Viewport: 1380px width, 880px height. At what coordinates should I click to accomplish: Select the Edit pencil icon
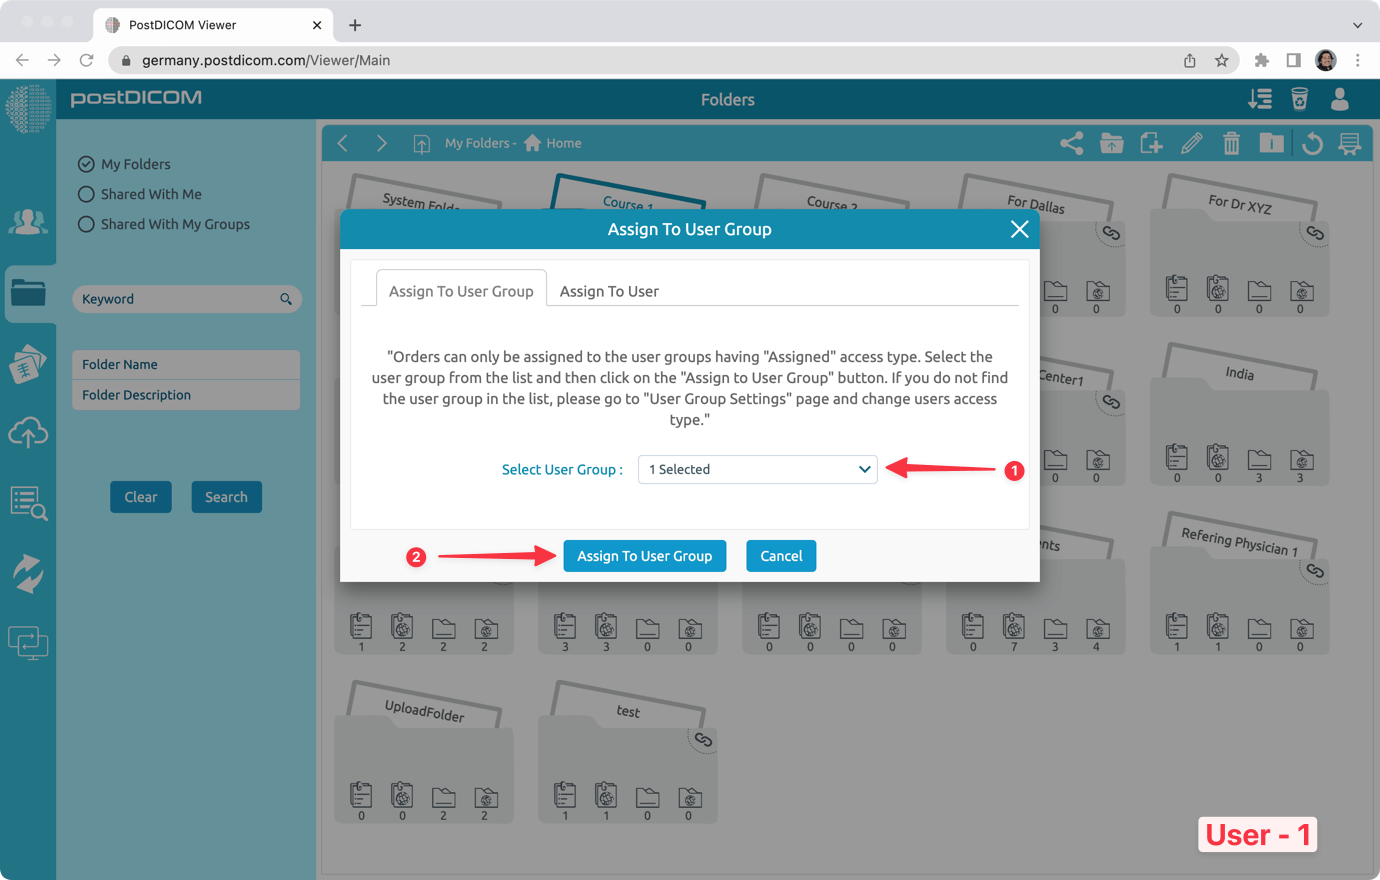coord(1191,143)
